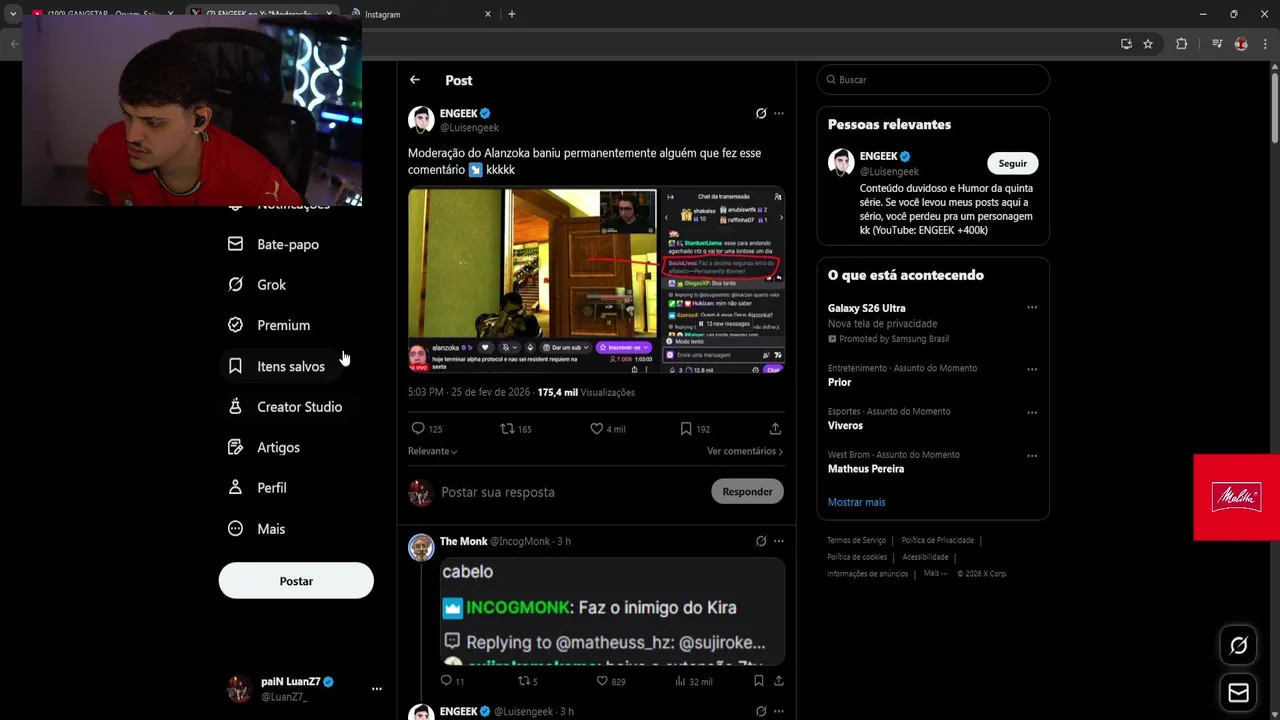Share the main ENGEEK post
Viewport: 1280px width, 720px height.
click(775, 429)
